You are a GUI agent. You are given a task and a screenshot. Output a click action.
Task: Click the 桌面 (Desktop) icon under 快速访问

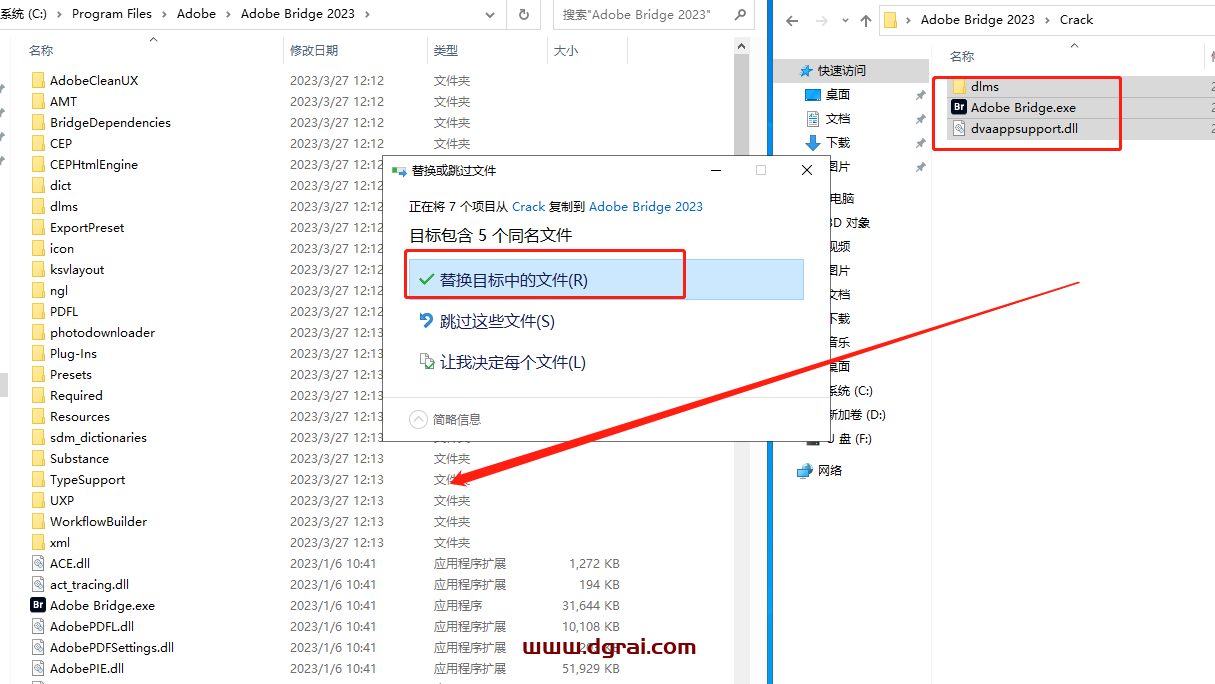[811, 94]
